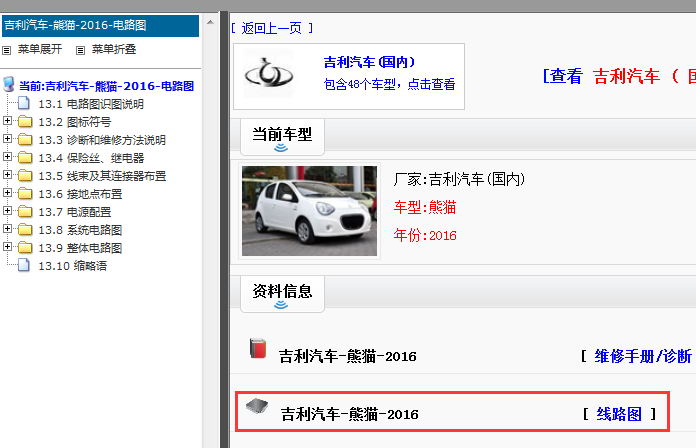Open the 线路图 link
Viewport: 696px width, 448px height.
(619, 414)
